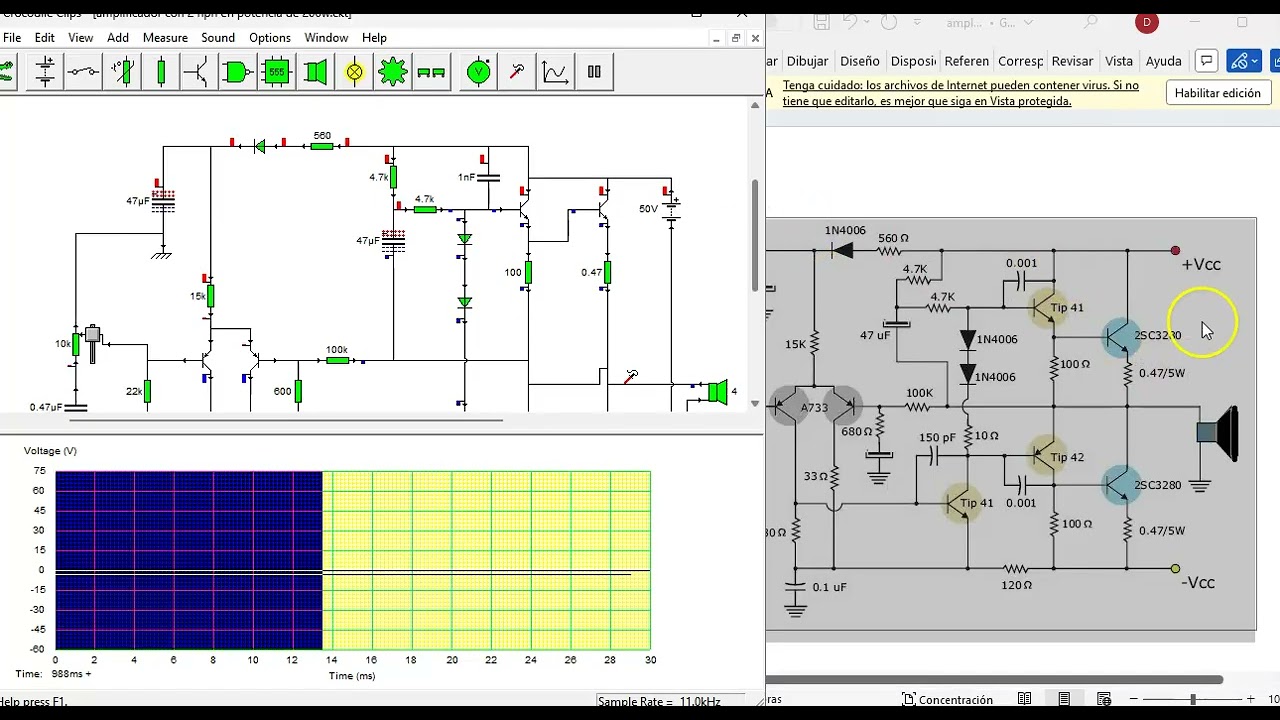Open the lamp and light outputs toolbar
1280x720 pixels.
click(355, 72)
